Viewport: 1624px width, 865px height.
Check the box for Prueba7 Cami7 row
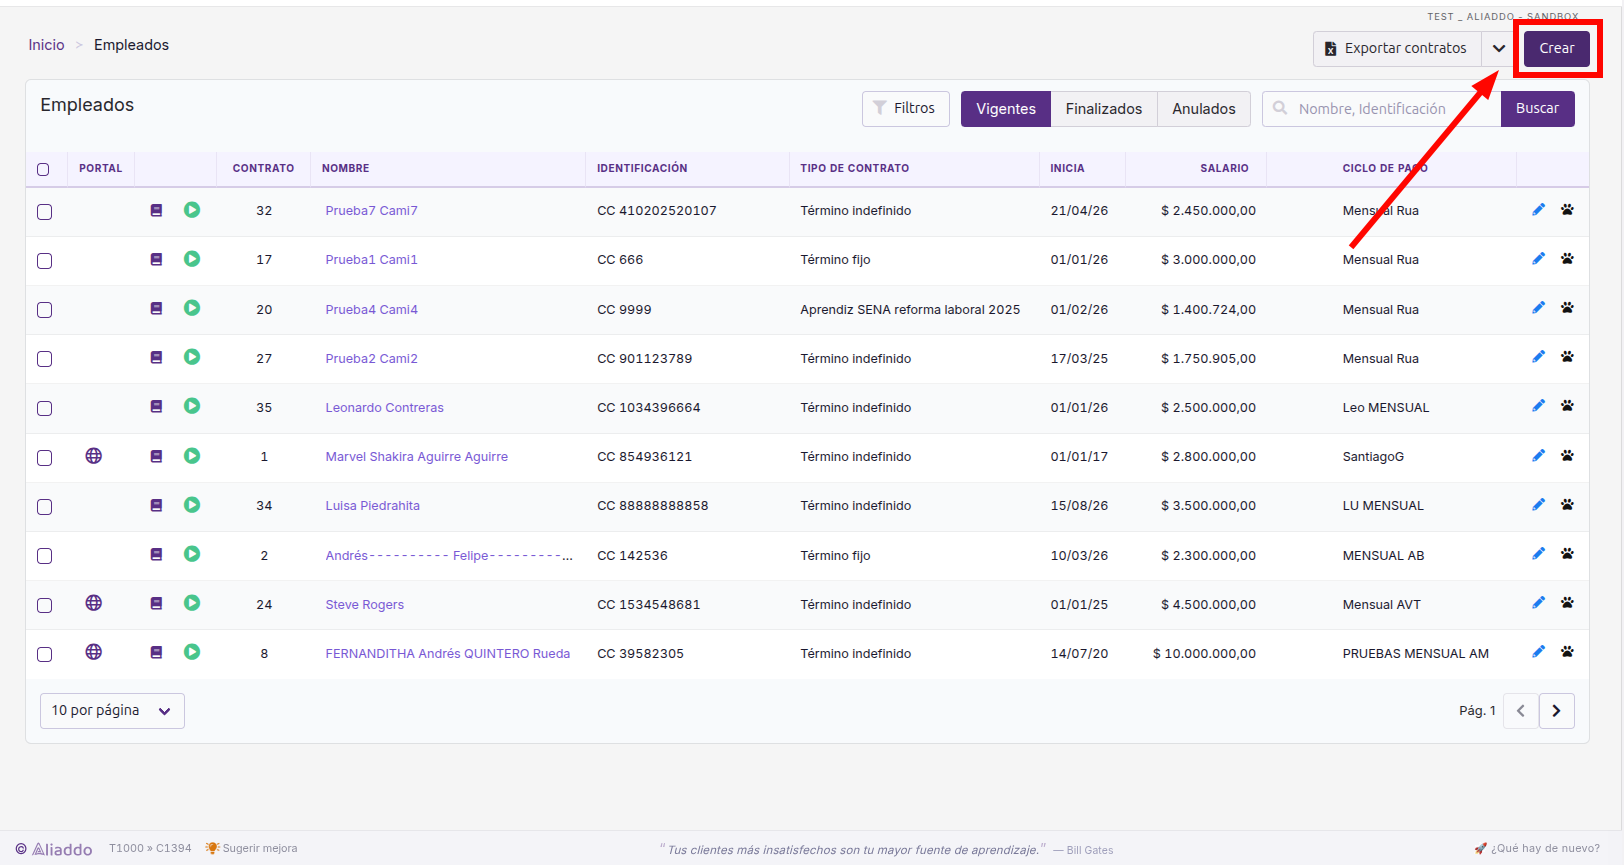(44, 212)
